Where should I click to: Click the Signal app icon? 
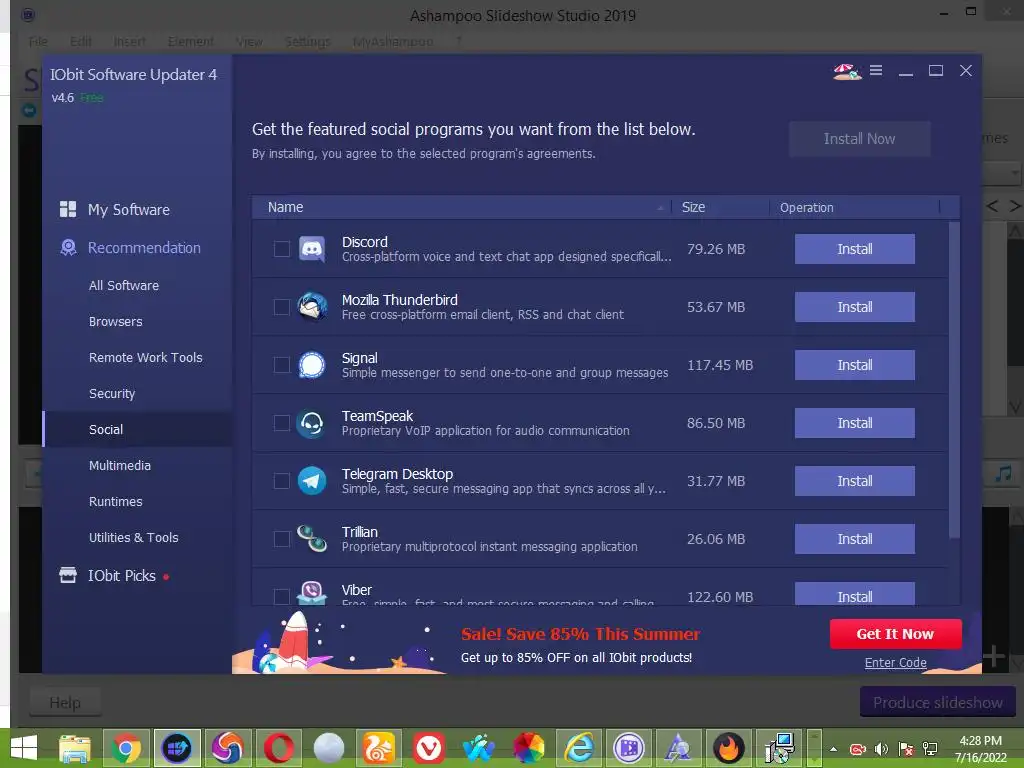tap(312, 364)
